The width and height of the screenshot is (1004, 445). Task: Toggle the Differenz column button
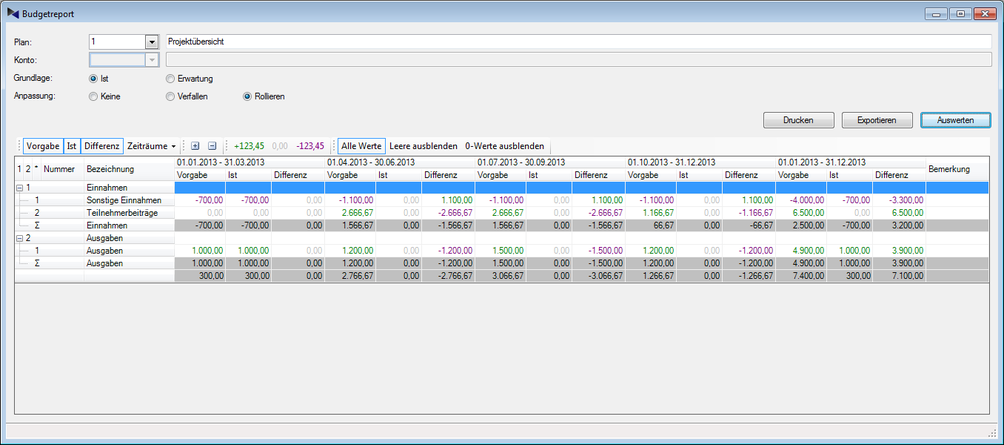[102, 146]
